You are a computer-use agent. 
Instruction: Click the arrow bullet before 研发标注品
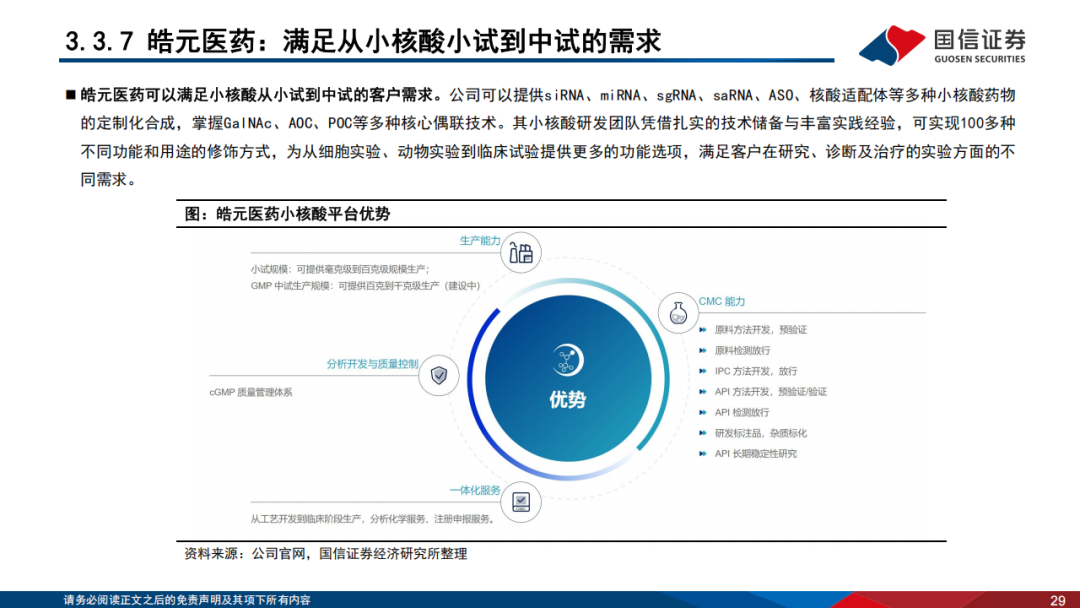click(x=703, y=433)
